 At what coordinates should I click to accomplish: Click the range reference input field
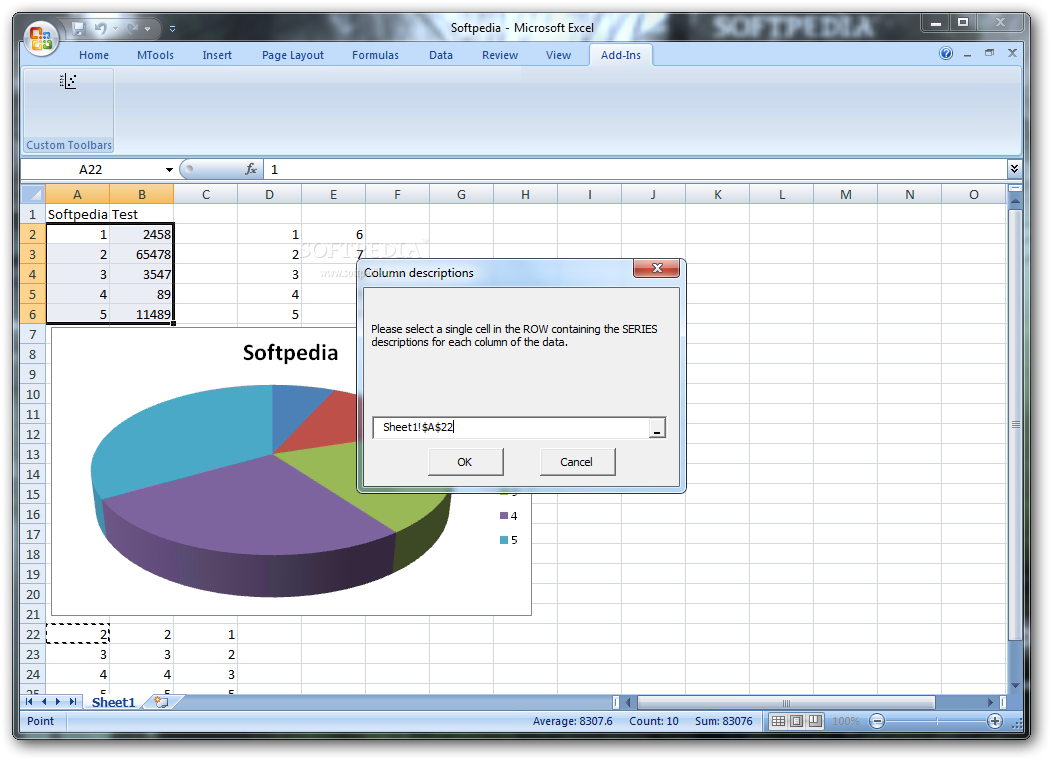[511, 428]
